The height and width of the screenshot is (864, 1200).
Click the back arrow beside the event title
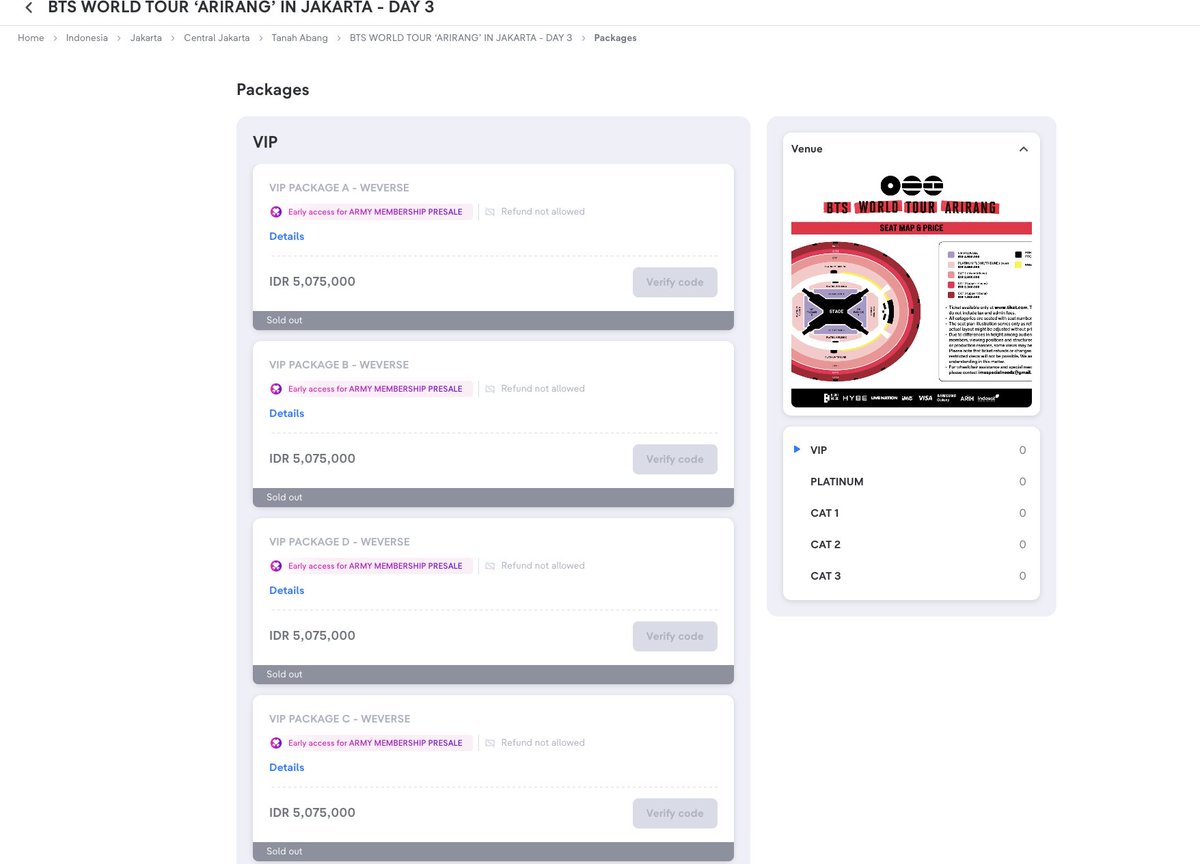[x=28, y=8]
